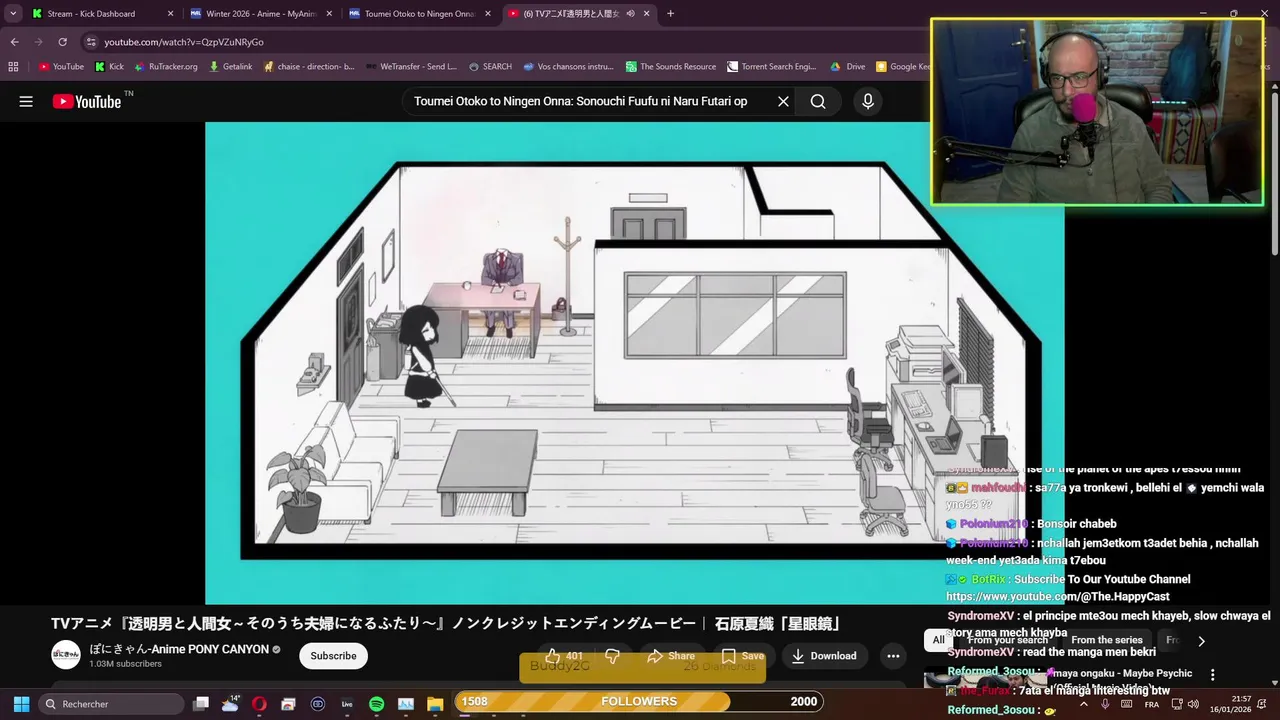Open options for maya ongaku suggested video
This screenshot has height=720, width=1280.
click(1212, 675)
